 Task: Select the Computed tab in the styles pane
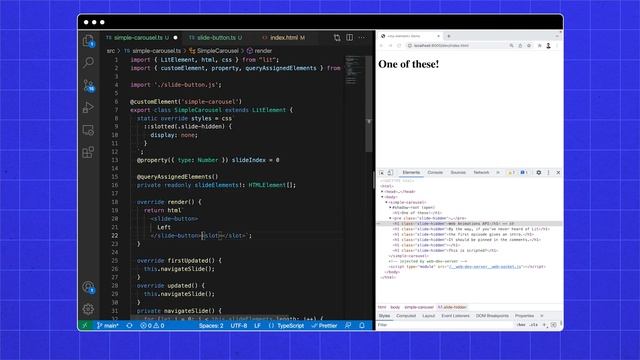tap(406, 316)
